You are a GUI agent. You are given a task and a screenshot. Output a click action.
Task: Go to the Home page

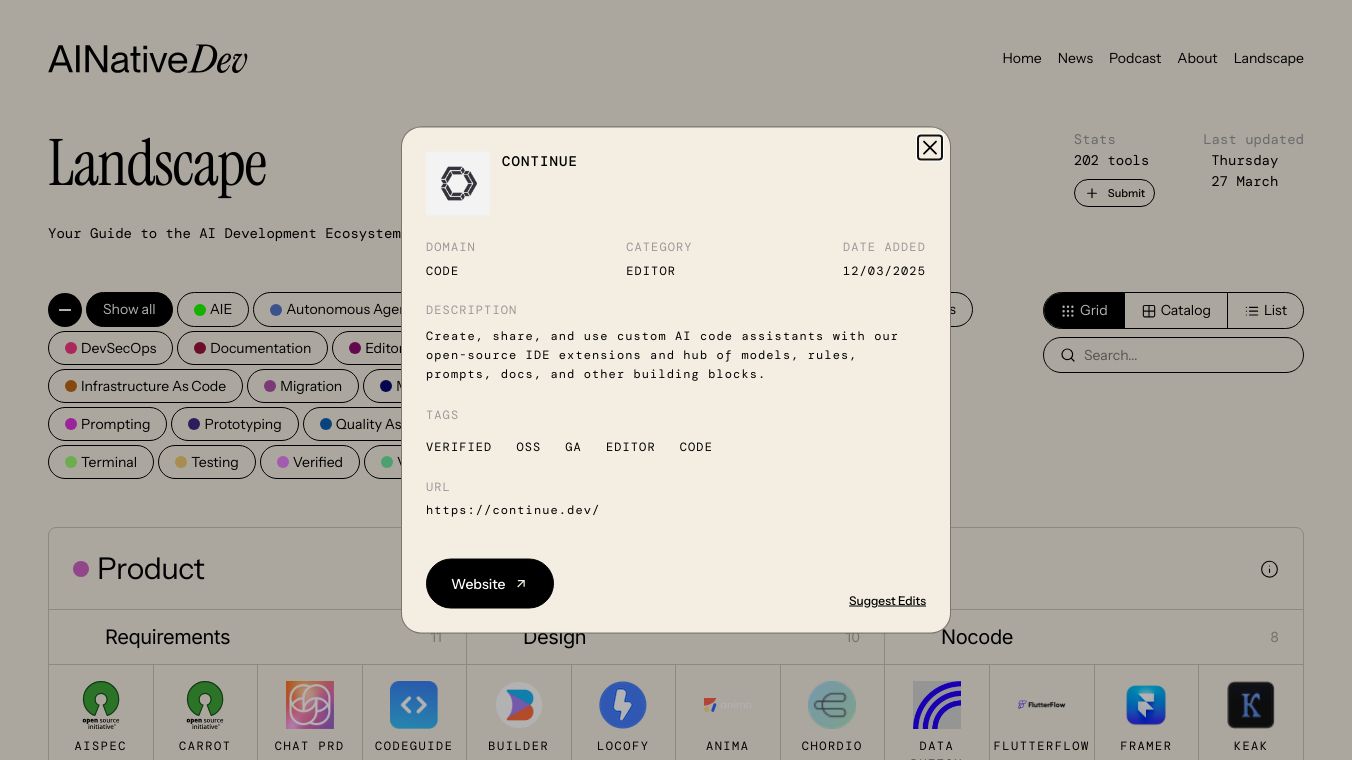pos(1022,58)
